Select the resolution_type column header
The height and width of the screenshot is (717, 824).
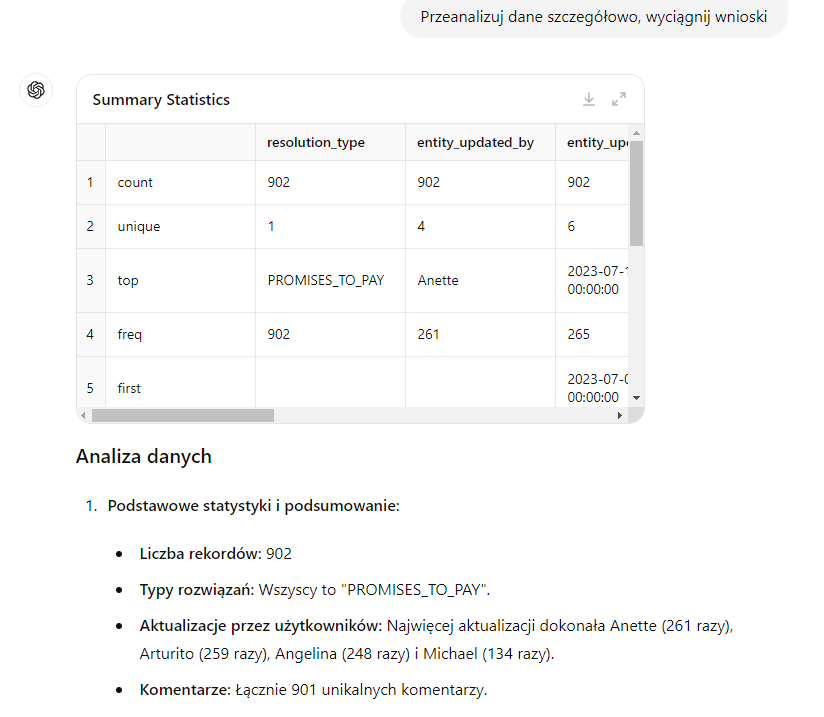point(316,143)
